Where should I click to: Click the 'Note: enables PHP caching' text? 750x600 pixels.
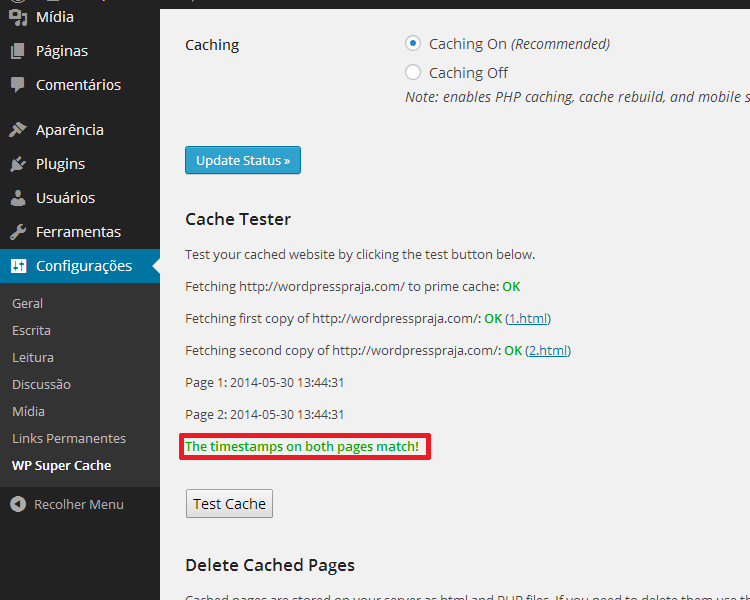[577, 97]
